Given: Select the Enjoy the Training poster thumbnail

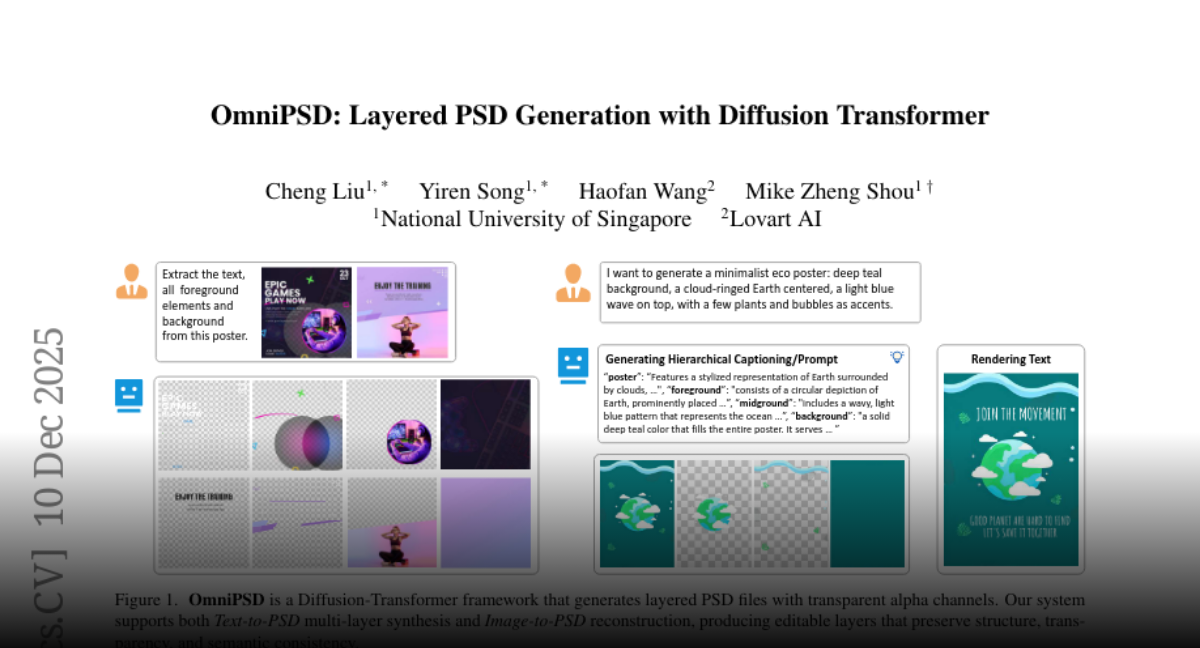Looking at the screenshot, I should (402, 312).
